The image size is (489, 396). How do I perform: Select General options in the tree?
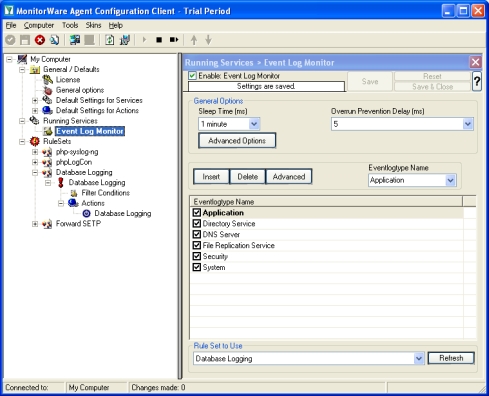tap(80, 90)
